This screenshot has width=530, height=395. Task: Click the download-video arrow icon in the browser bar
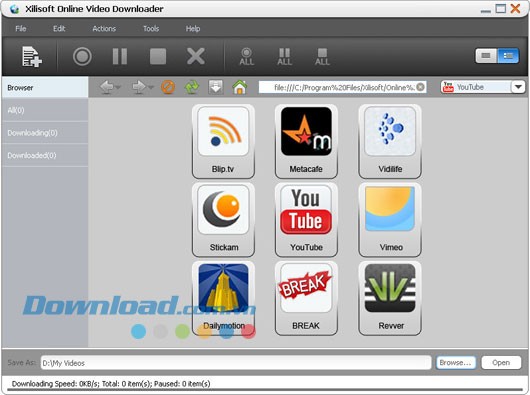pyautogui.click(x=216, y=87)
